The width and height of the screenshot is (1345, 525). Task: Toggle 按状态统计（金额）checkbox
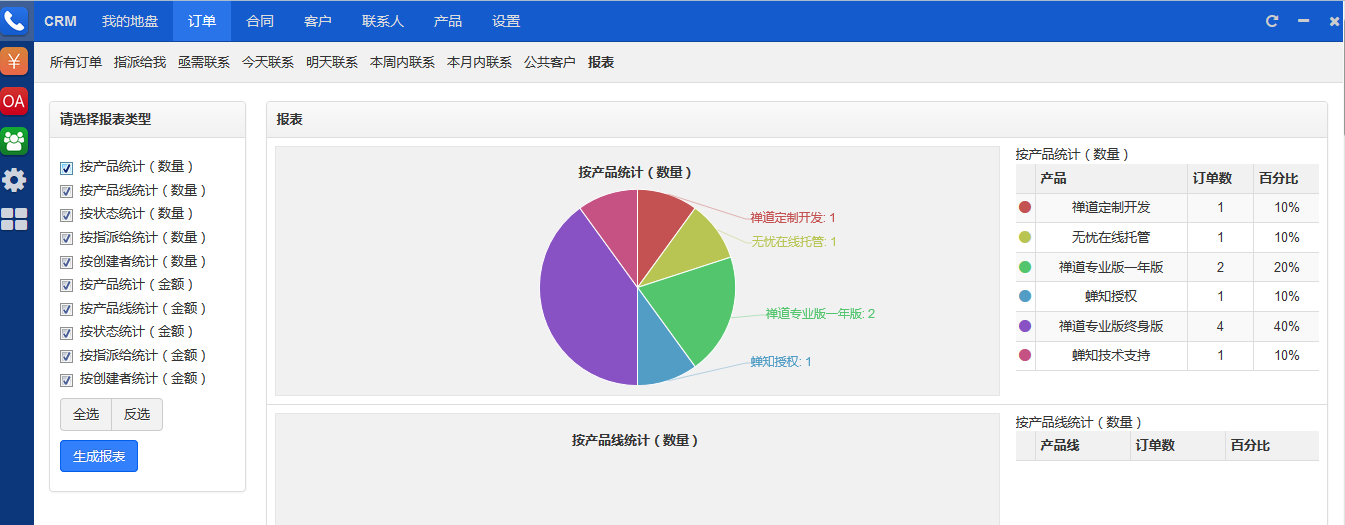point(67,333)
